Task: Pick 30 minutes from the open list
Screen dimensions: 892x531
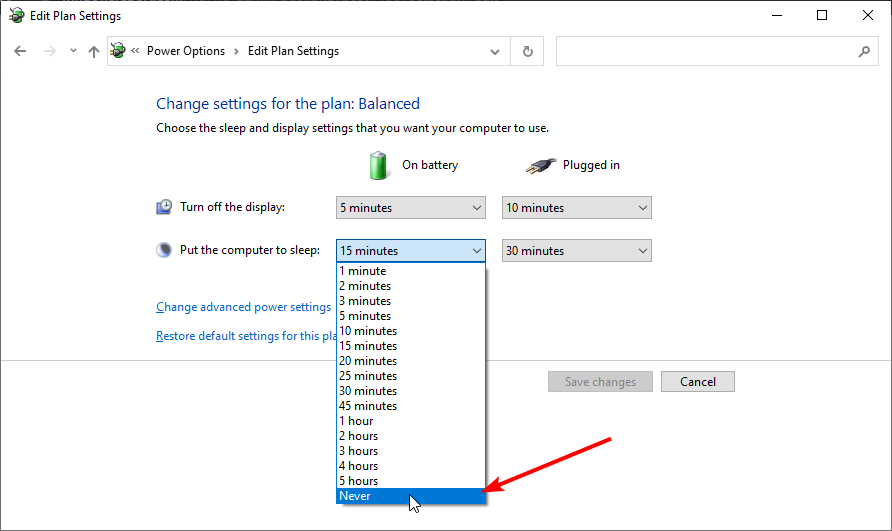Action: [411, 391]
